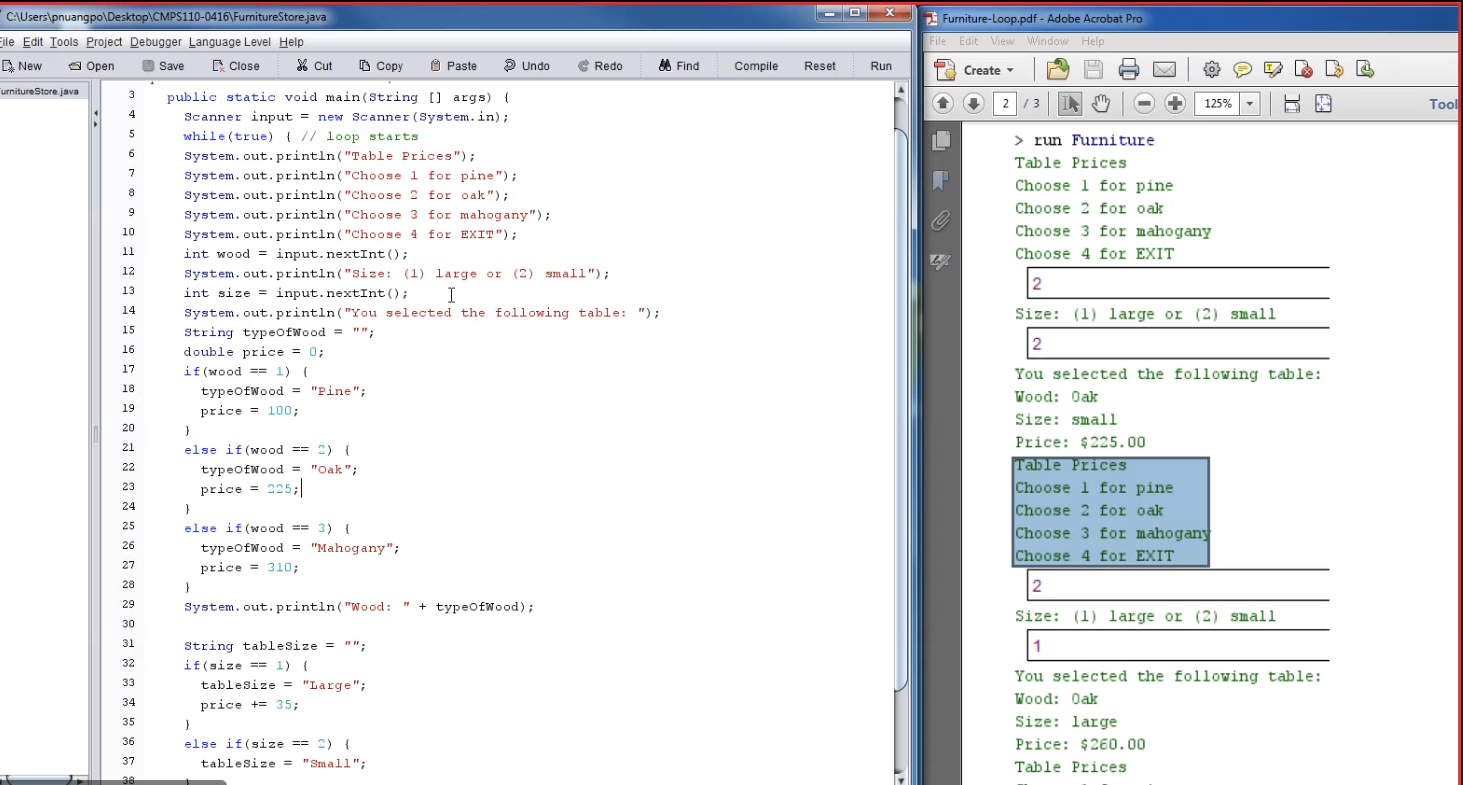Go to next page with down arrow

974,104
